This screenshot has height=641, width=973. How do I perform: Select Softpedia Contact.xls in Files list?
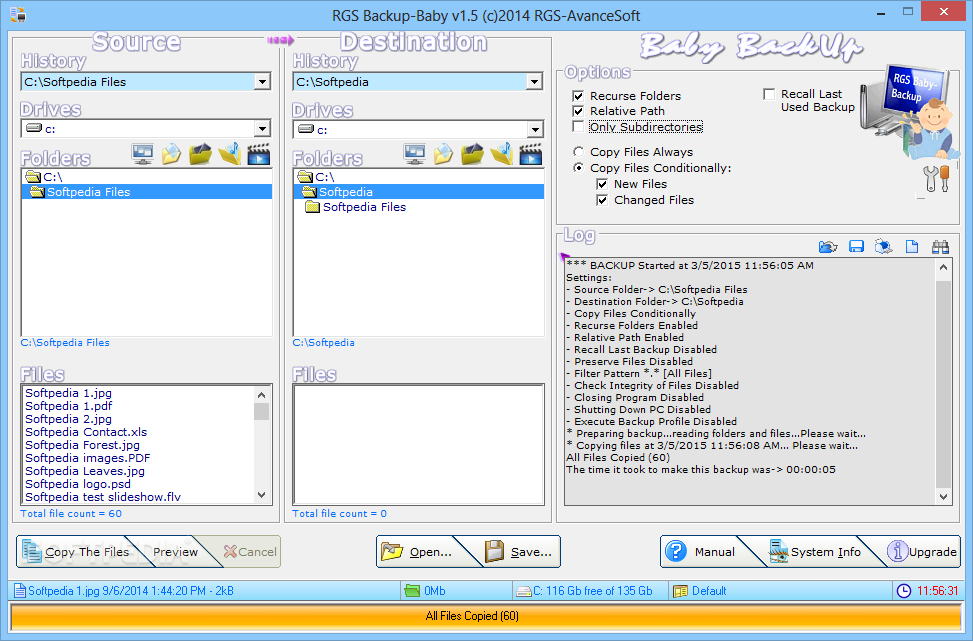pos(86,432)
